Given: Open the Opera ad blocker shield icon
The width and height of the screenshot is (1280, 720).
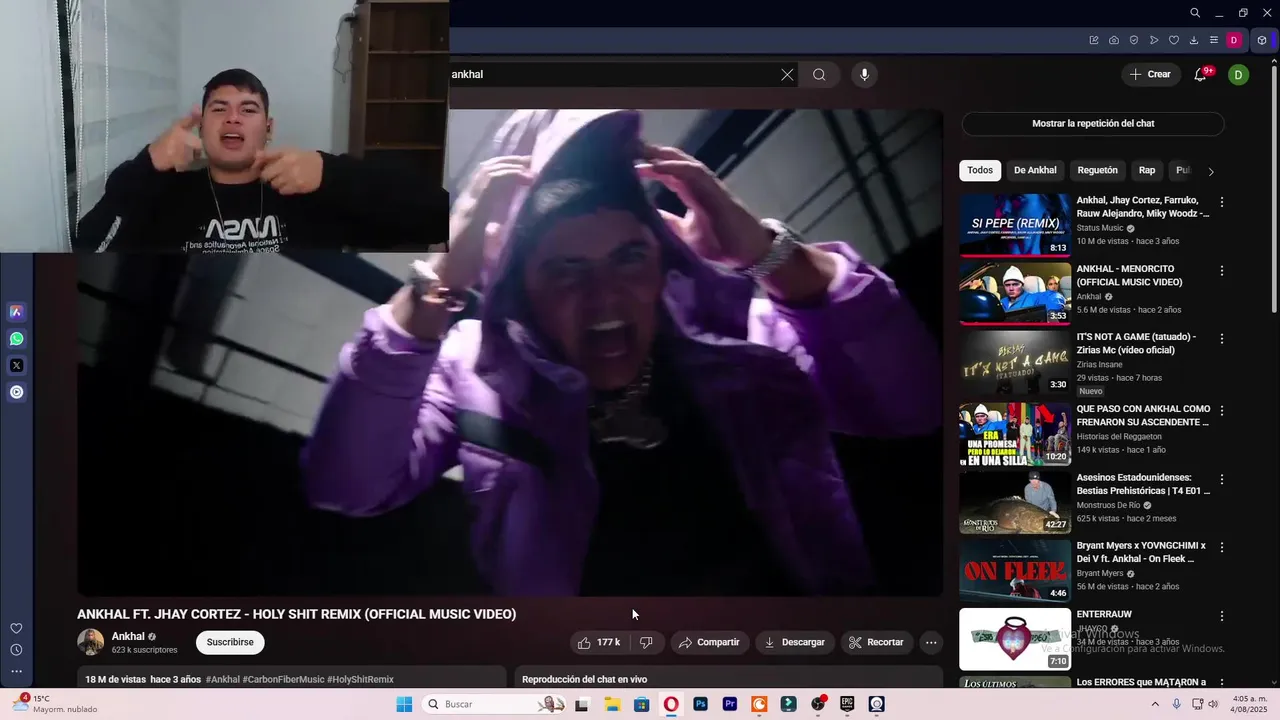Looking at the screenshot, I should [x=1134, y=40].
